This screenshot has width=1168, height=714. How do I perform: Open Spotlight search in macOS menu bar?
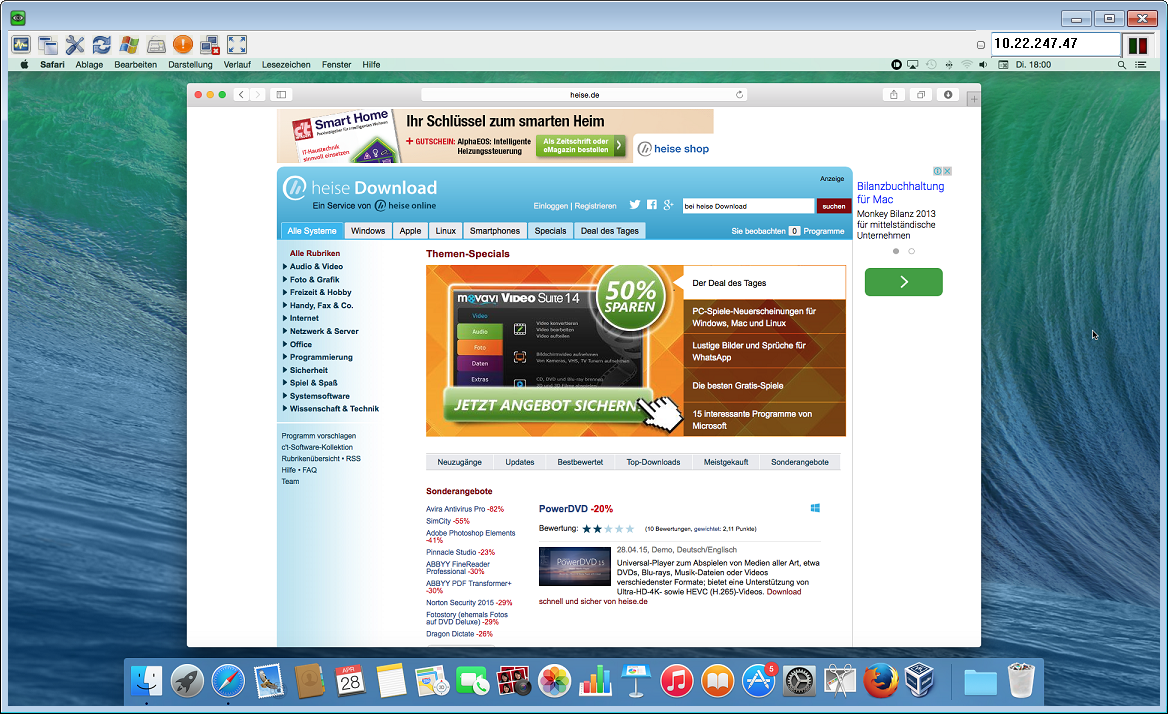pos(1121,65)
